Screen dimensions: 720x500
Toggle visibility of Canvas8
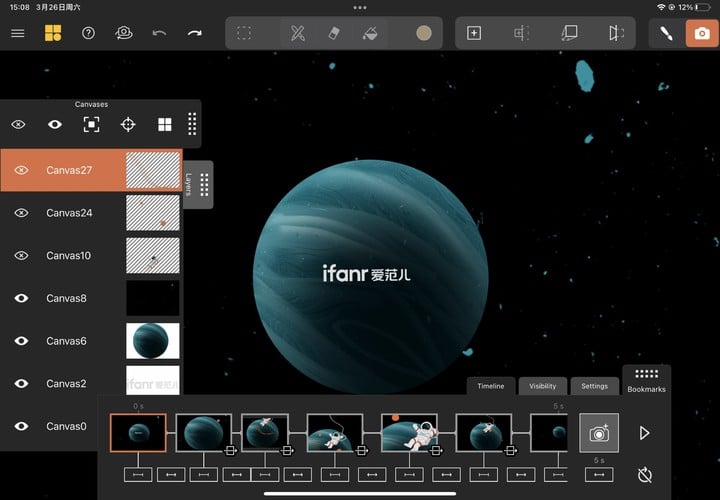pyautogui.click(x=21, y=298)
